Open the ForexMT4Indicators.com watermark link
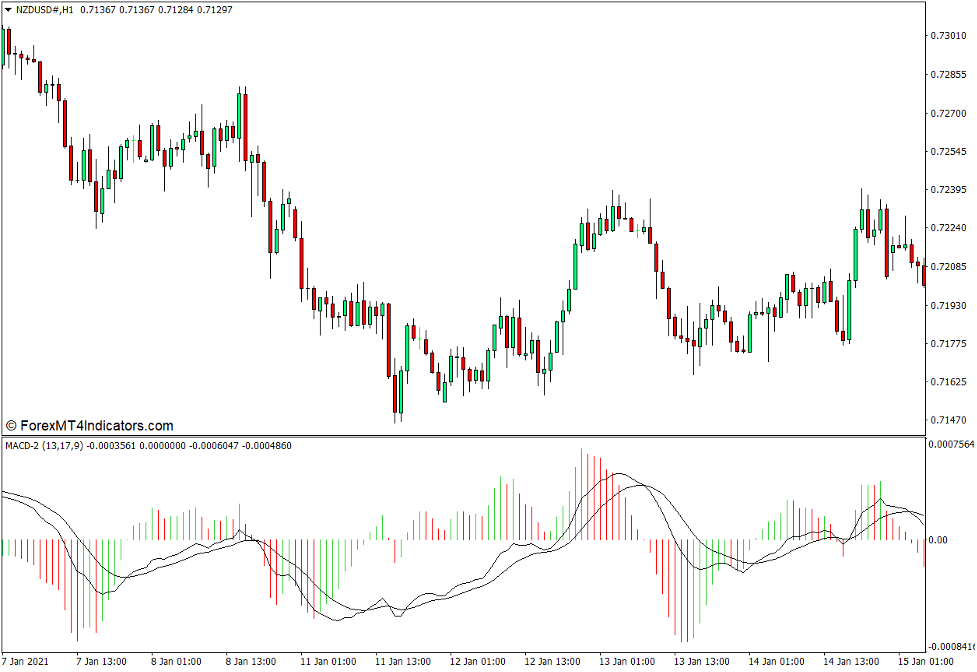The height and width of the screenshot is (672, 977). 90,424
